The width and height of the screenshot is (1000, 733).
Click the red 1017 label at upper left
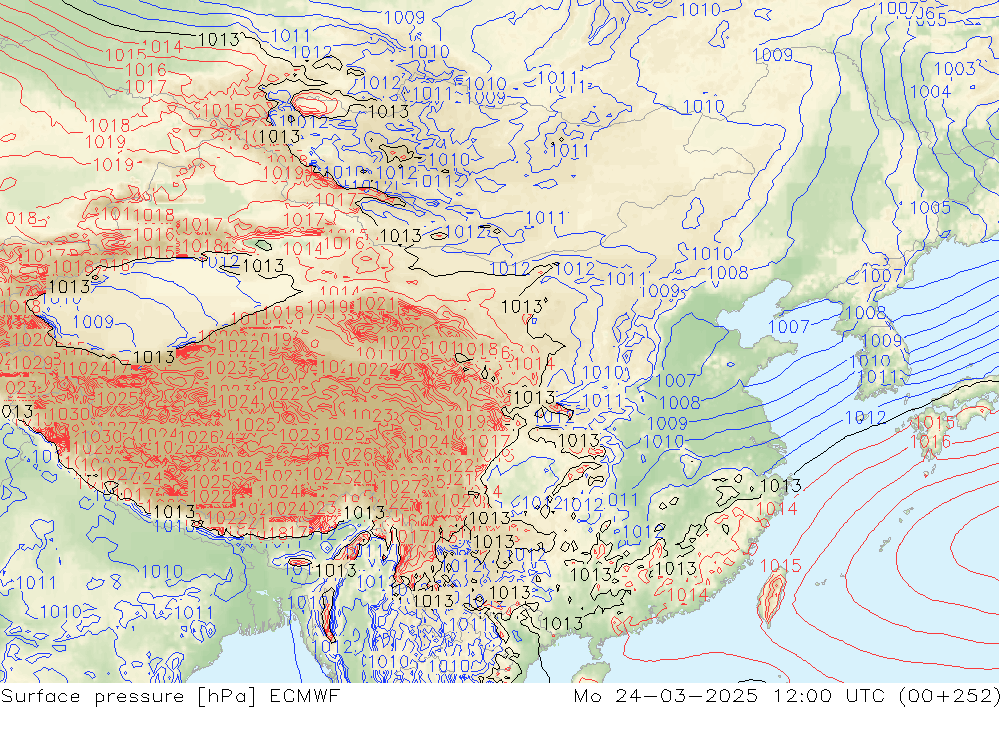pyautogui.click(x=146, y=86)
